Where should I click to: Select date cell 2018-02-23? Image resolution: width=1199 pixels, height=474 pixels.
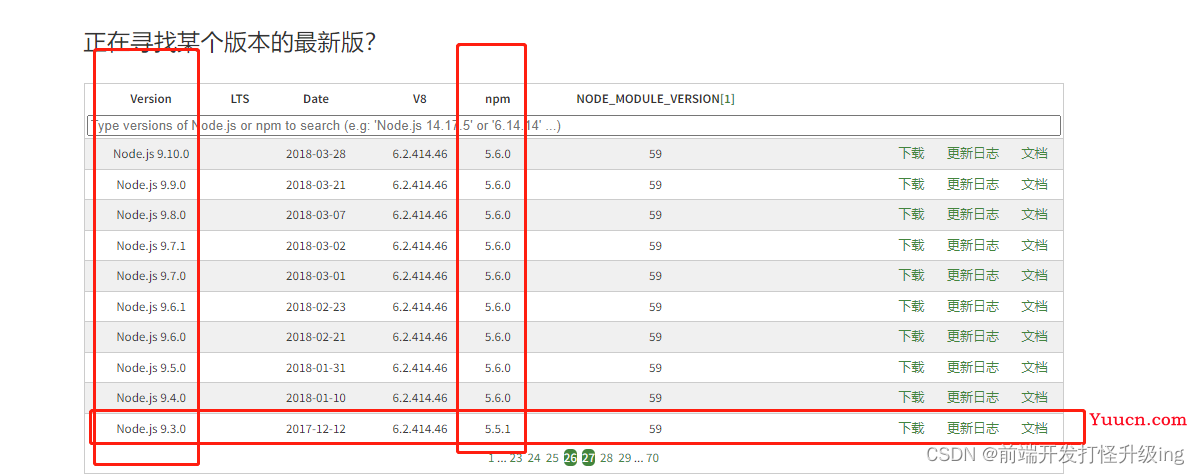[316, 307]
